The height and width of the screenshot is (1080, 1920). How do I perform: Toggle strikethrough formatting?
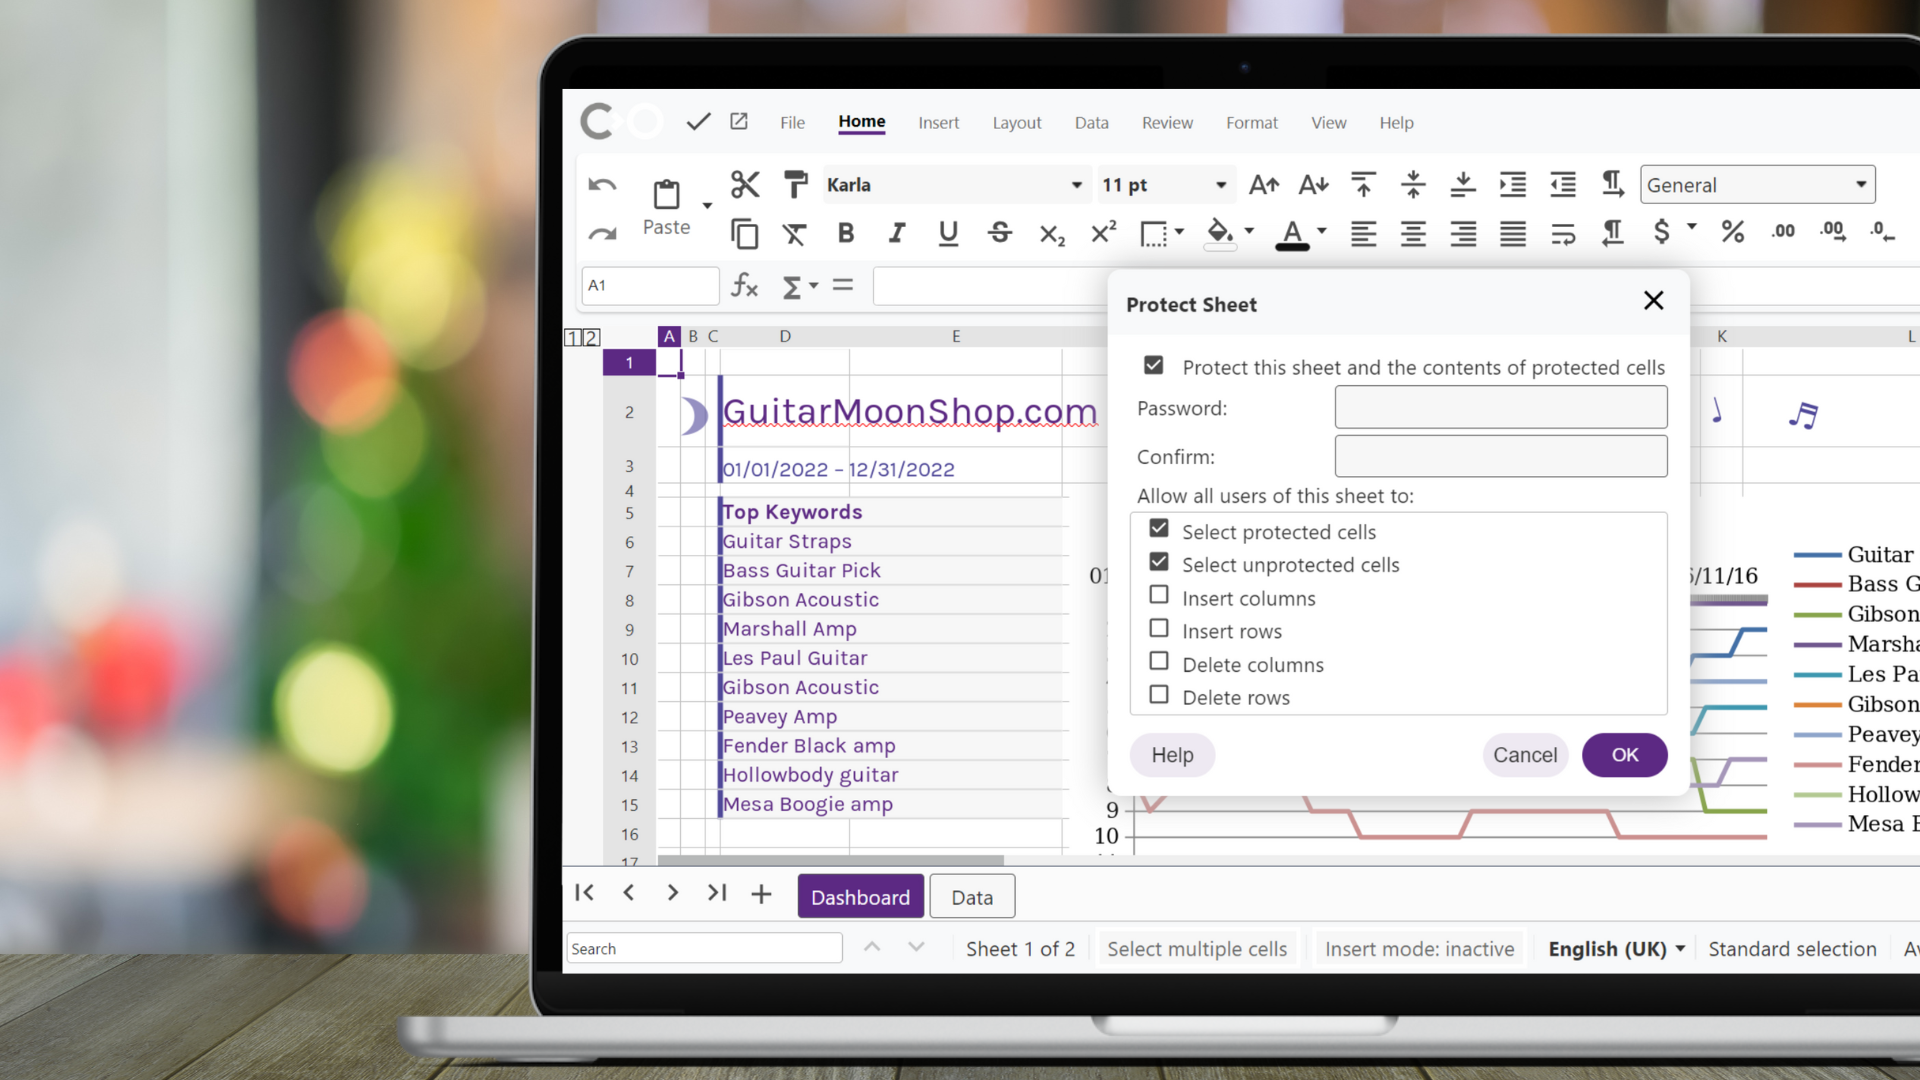click(x=1000, y=233)
